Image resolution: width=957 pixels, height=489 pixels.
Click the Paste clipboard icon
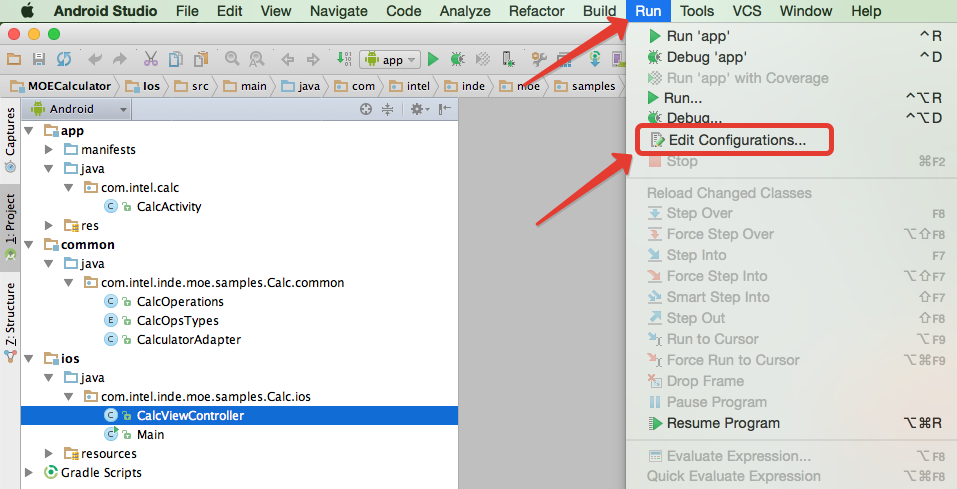tap(201, 59)
